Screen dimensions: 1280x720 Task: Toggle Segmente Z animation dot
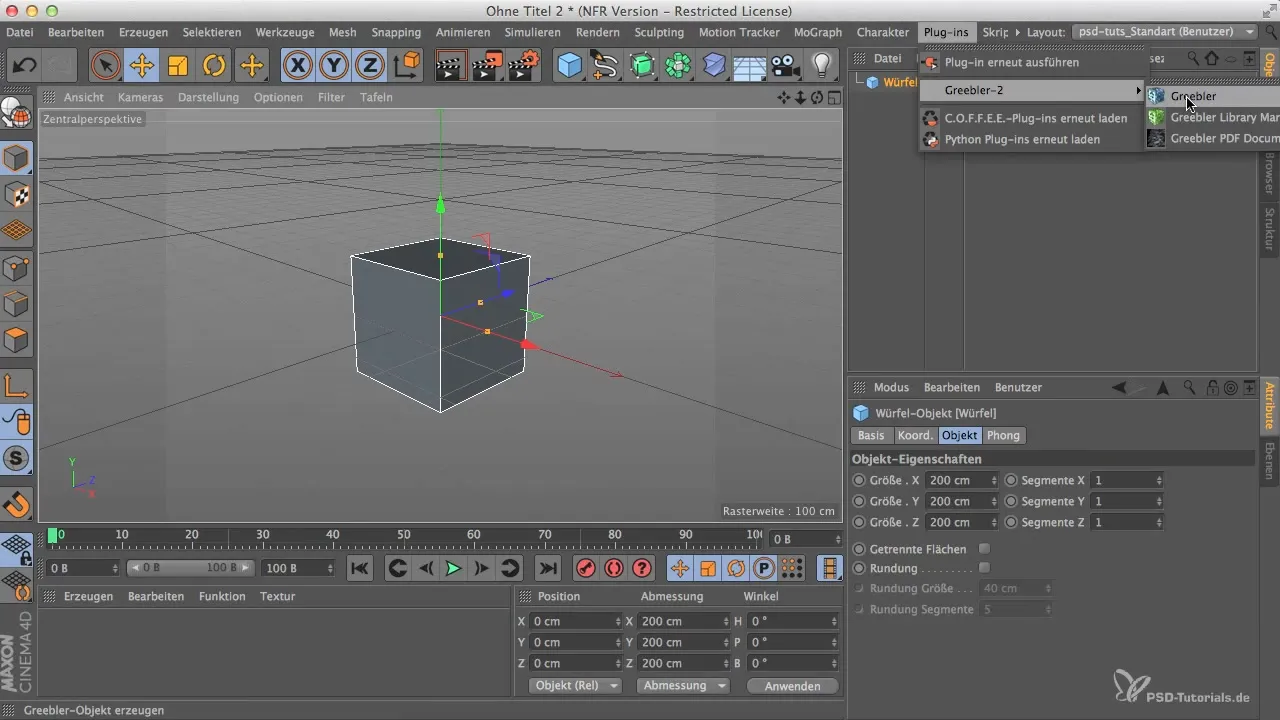(x=1011, y=522)
